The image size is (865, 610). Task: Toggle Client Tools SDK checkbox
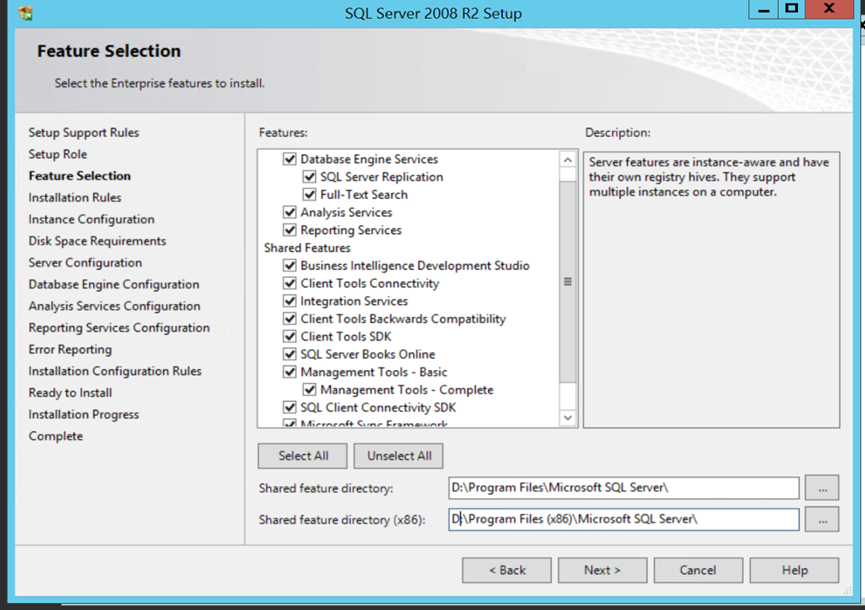(x=290, y=336)
